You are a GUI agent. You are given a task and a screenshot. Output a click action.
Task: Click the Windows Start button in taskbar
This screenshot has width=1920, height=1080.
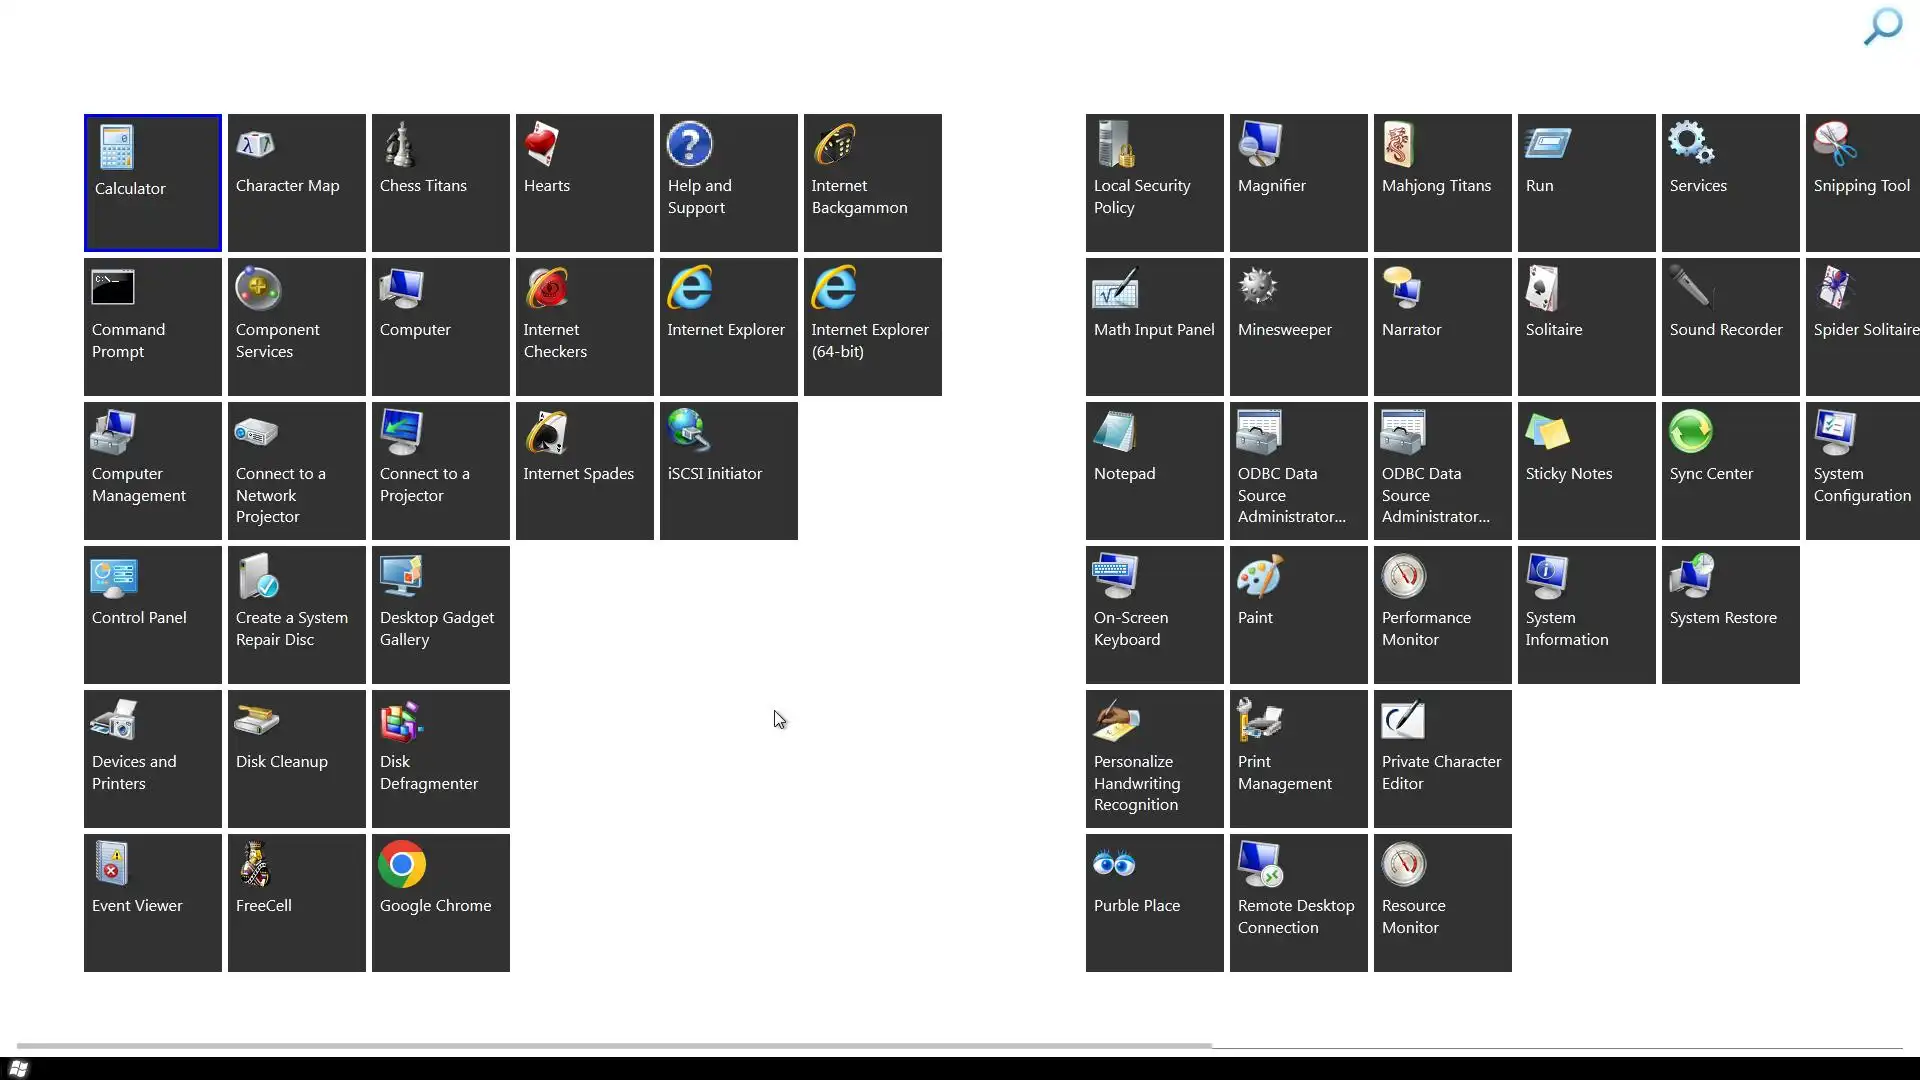(18, 1068)
